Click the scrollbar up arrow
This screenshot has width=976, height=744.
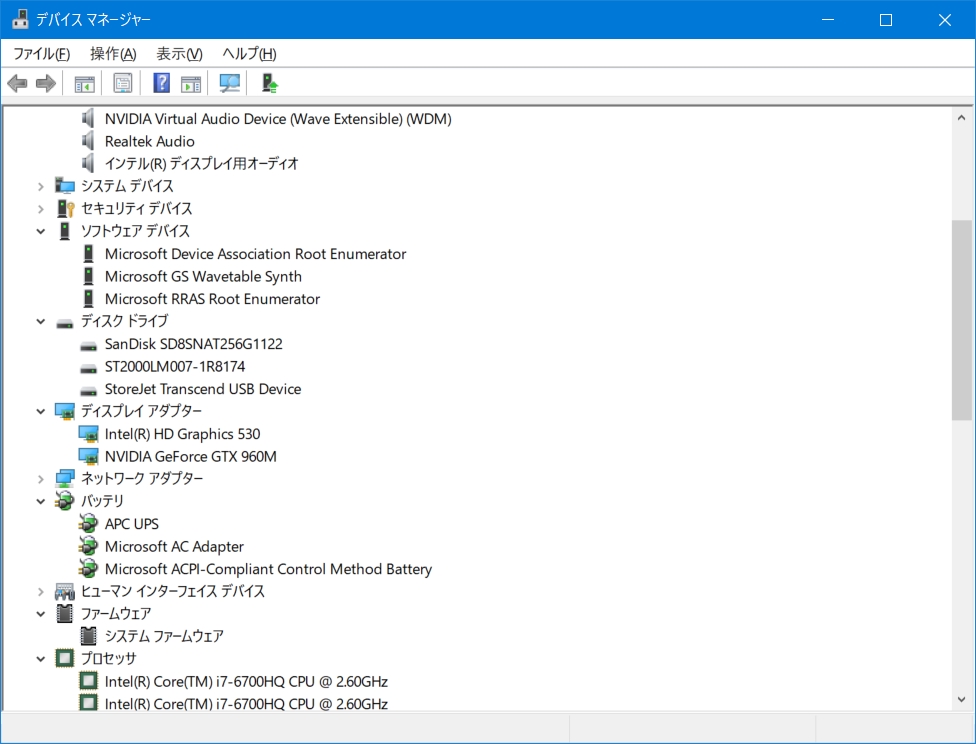[961, 118]
